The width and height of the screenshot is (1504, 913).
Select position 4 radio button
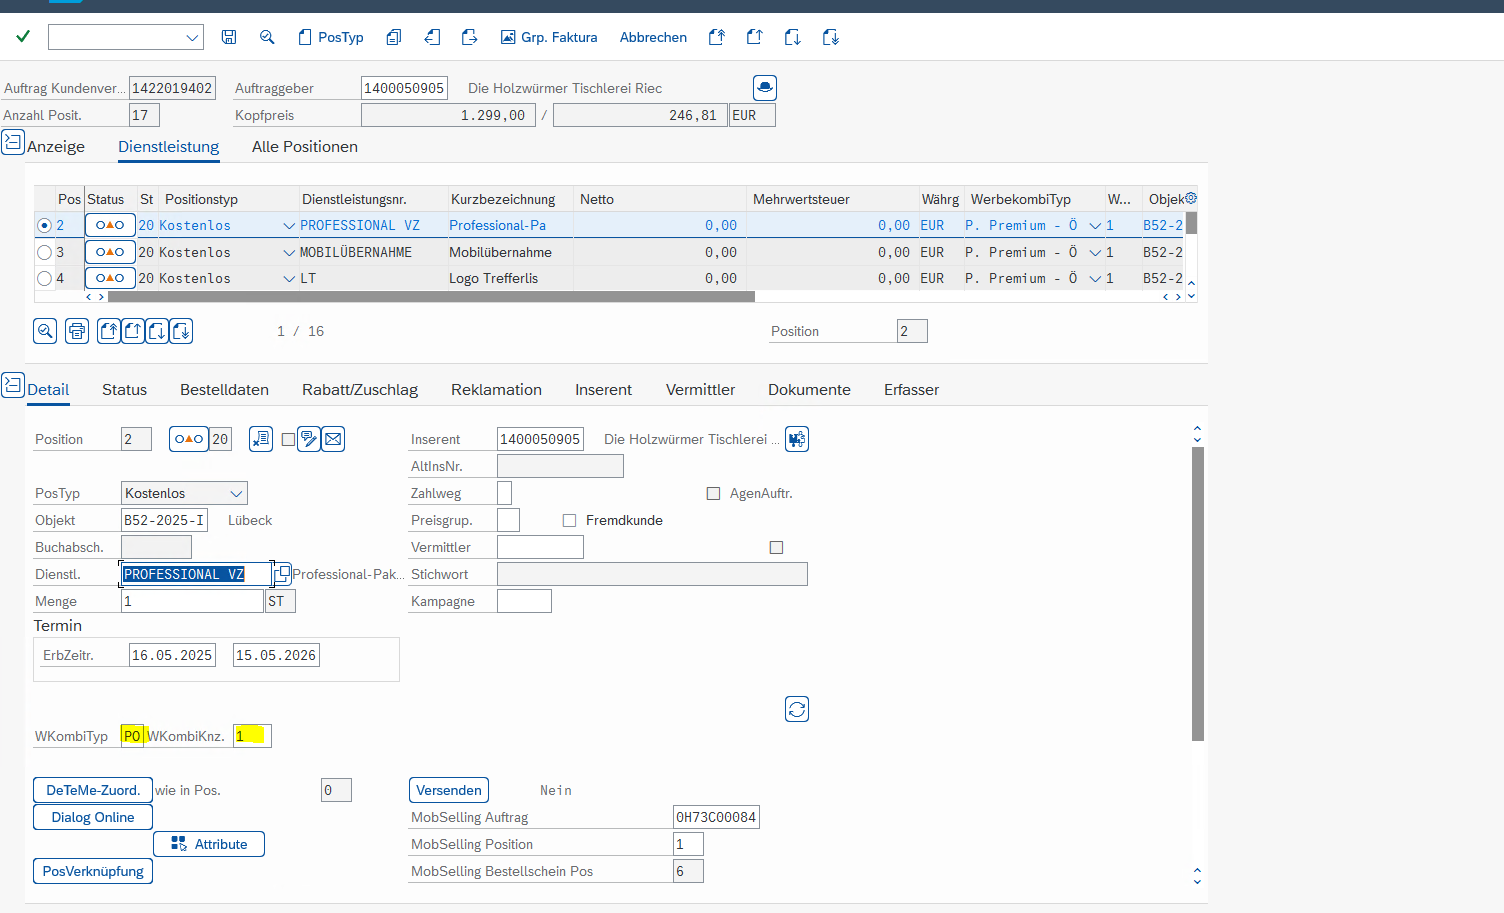coord(44,278)
